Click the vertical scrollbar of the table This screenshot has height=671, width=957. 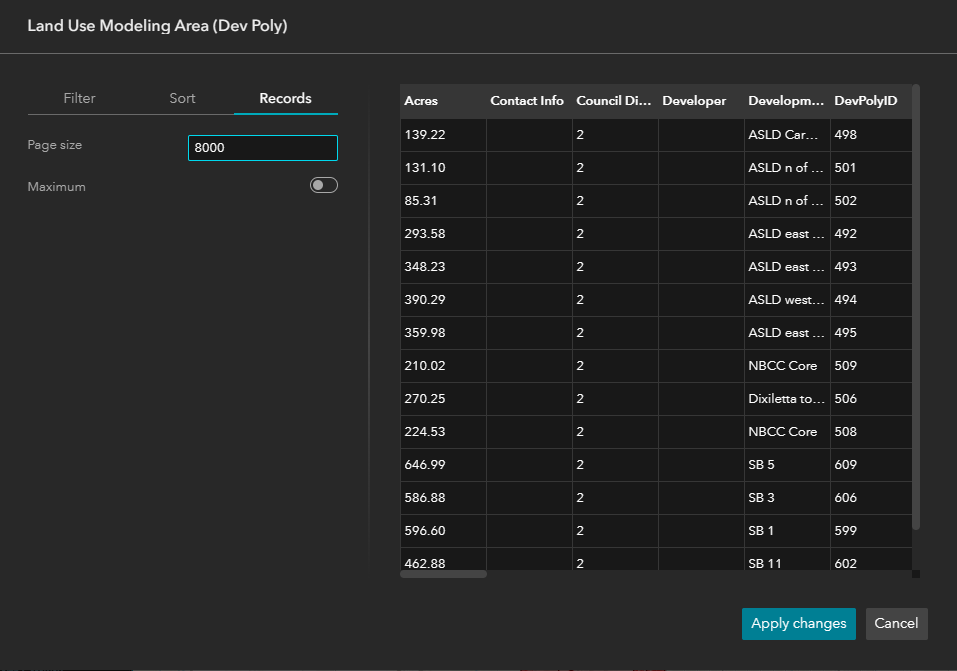click(x=915, y=307)
